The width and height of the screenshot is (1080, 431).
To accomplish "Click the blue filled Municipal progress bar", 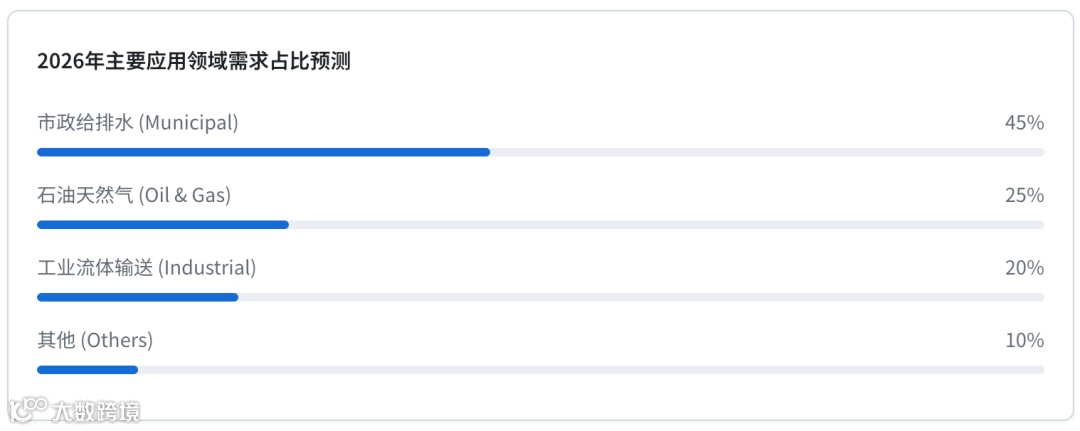I will pos(263,152).
